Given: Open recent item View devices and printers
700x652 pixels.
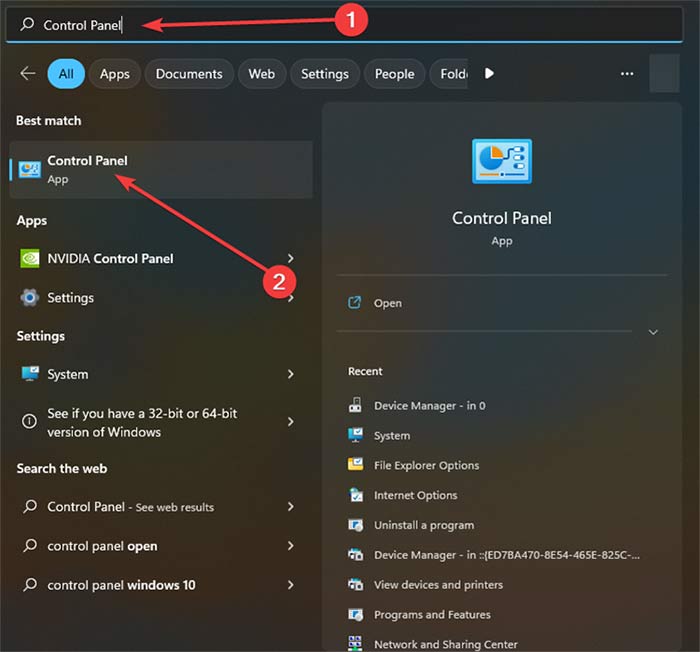Looking at the screenshot, I should 438,585.
